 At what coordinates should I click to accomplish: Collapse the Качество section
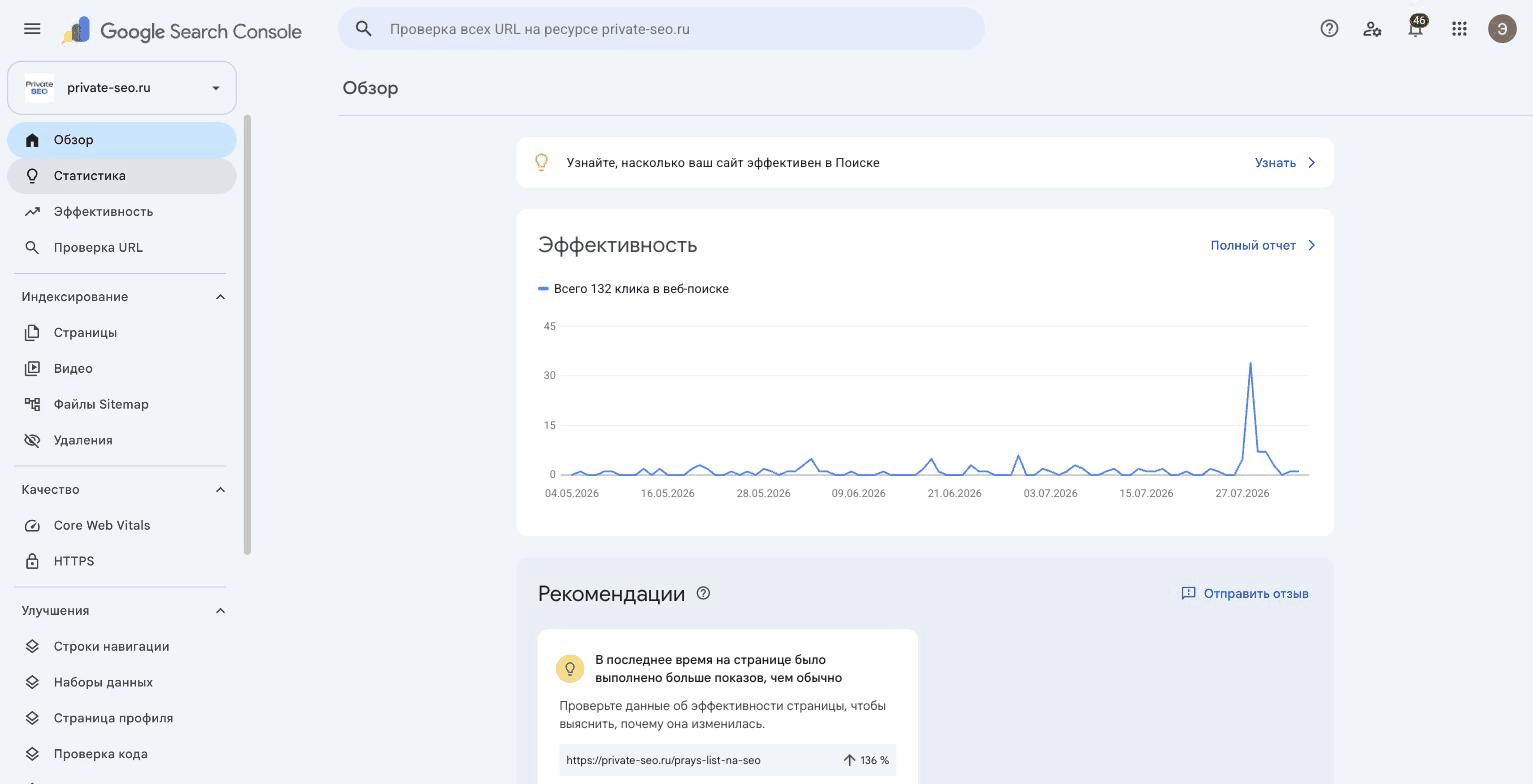[x=220, y=490]
